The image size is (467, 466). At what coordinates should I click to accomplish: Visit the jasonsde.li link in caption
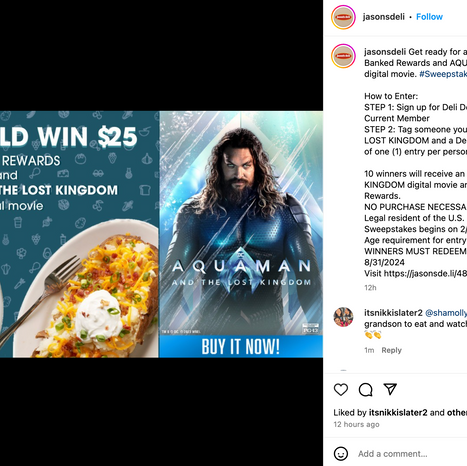click(x=425, y=273)
